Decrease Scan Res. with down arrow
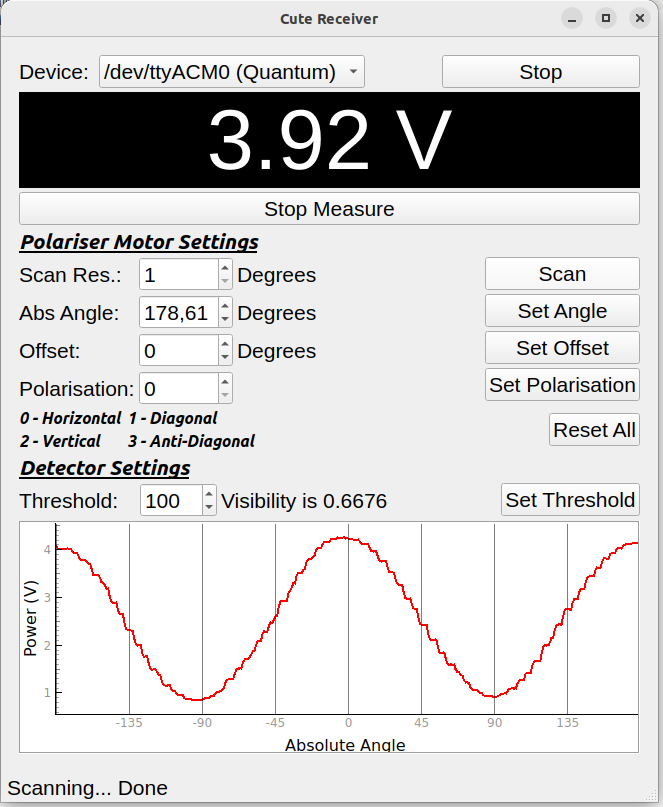This screenshot has width=663, height=807. click(225, 282)
